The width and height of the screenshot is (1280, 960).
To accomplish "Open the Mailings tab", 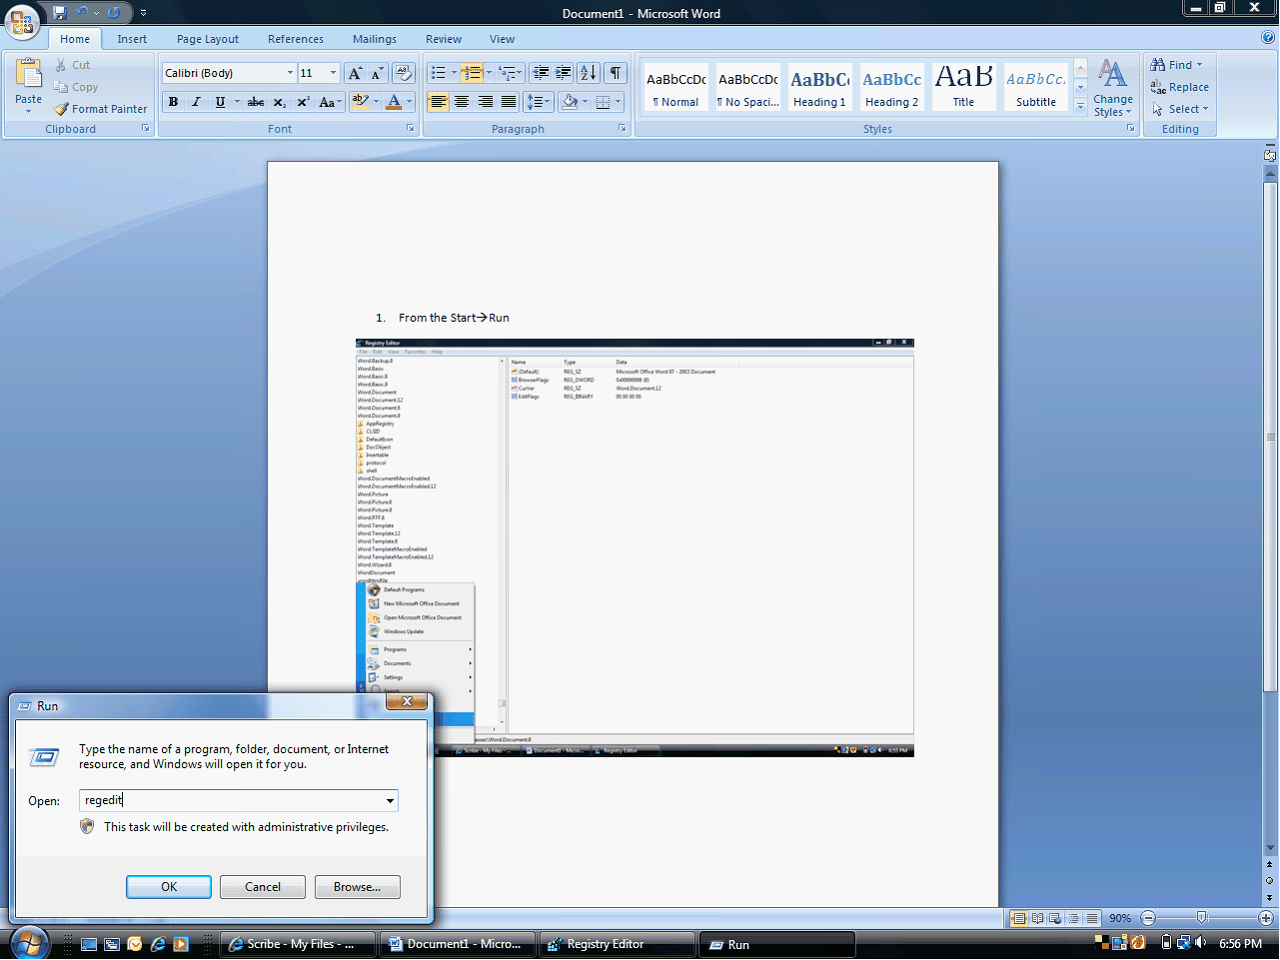I will (x=375, y=39).
